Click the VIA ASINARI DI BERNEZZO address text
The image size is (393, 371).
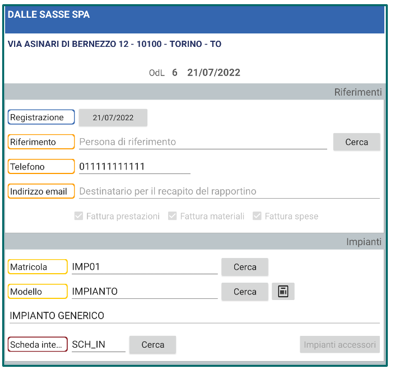pyautogui.click(x=114, y=44)
